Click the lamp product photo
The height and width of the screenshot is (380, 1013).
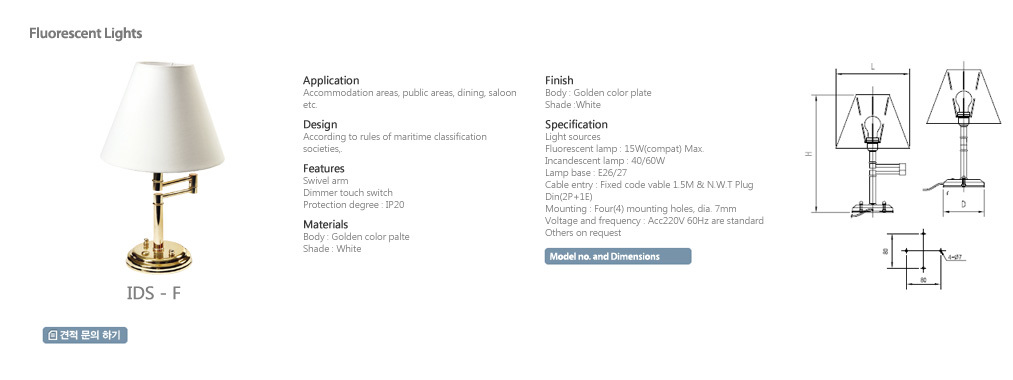tap(162, 167)
